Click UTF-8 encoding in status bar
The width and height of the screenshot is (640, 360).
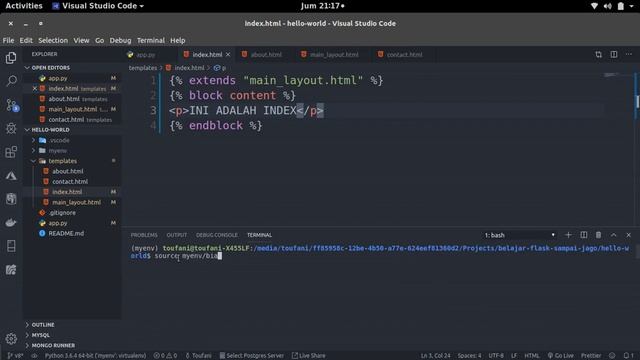[x=496, y=356]
